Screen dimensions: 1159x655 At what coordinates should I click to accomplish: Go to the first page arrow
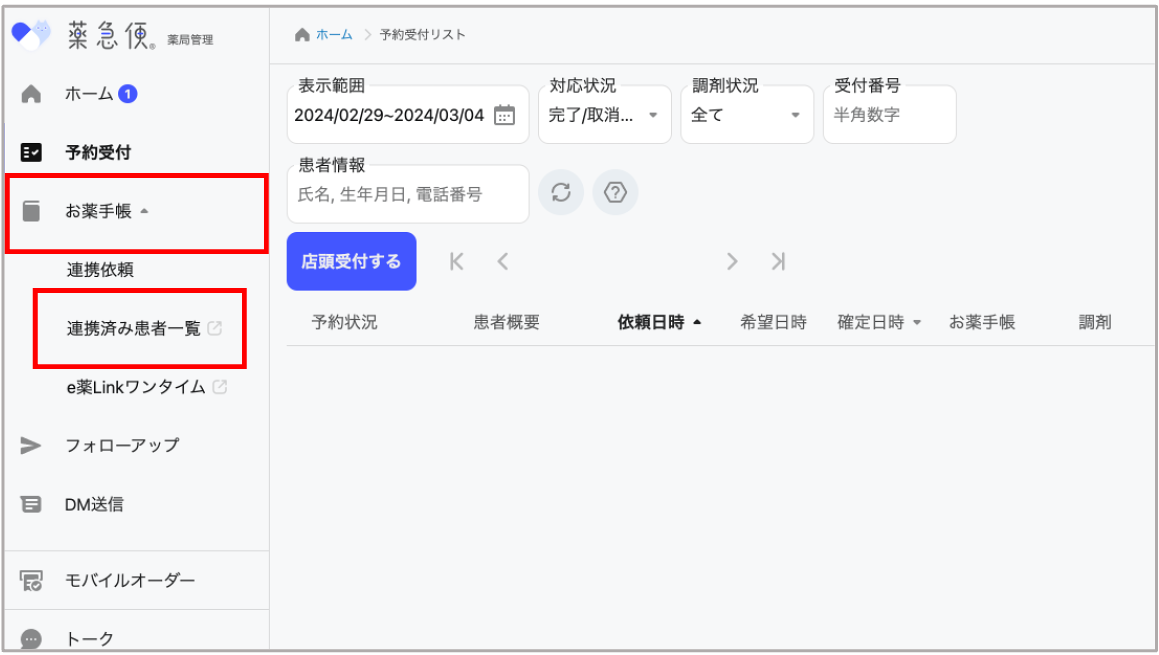point(457,261)
